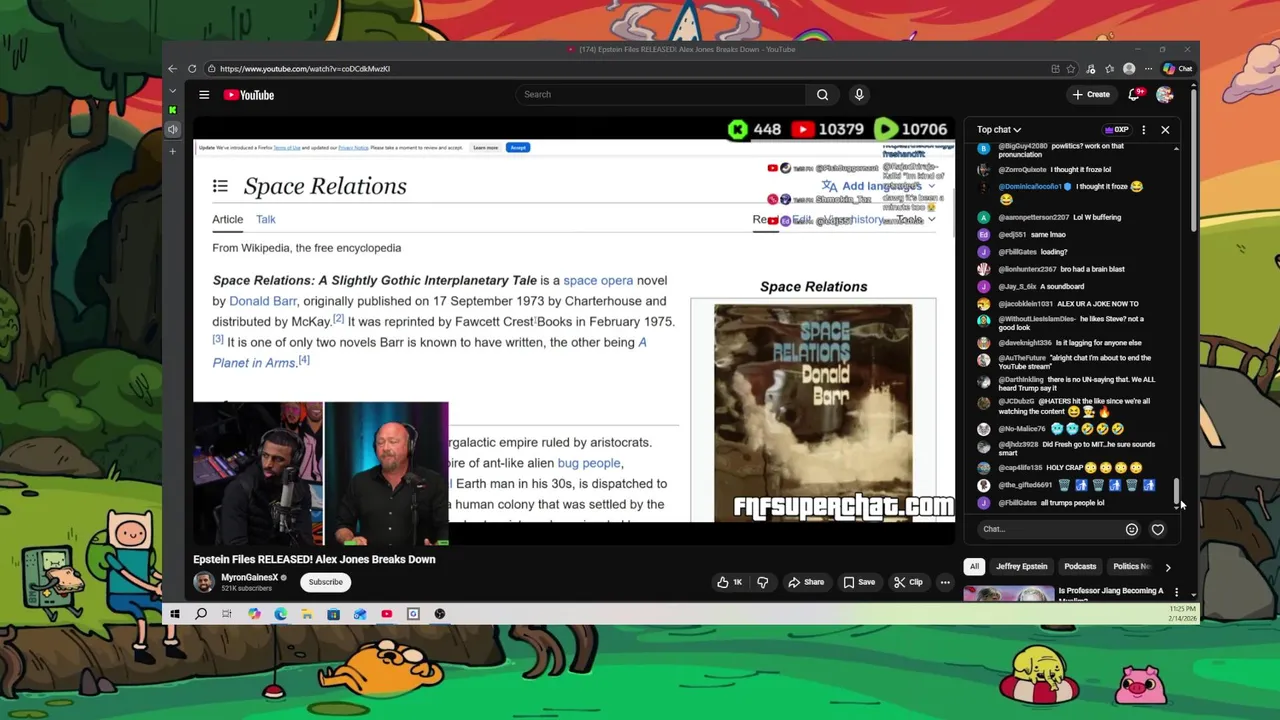The width and height of the screenshot is (1280, 720).
Task: Expand the Tools dropdown on Wikipedia page
Action: [916, 220]
